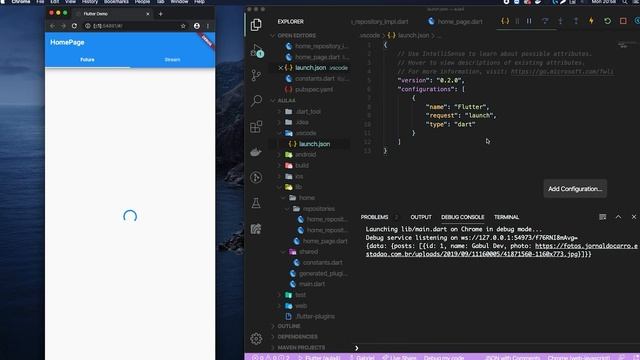
Task: Open the Manage gear icon
Action: 256,338
